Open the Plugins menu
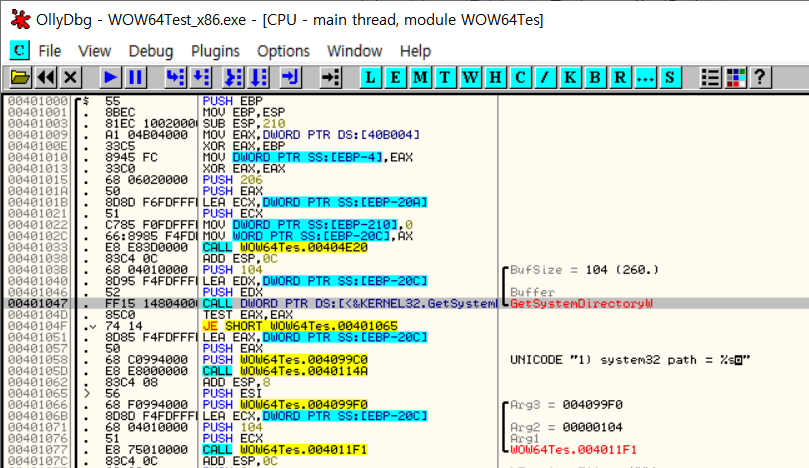Screen dimensions: 809x468 [215, 51]
